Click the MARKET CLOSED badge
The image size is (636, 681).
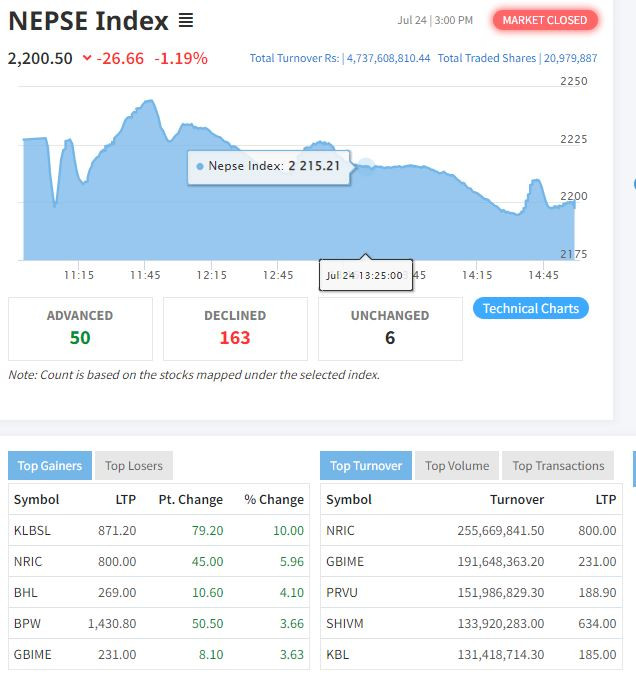click(545, 20)
